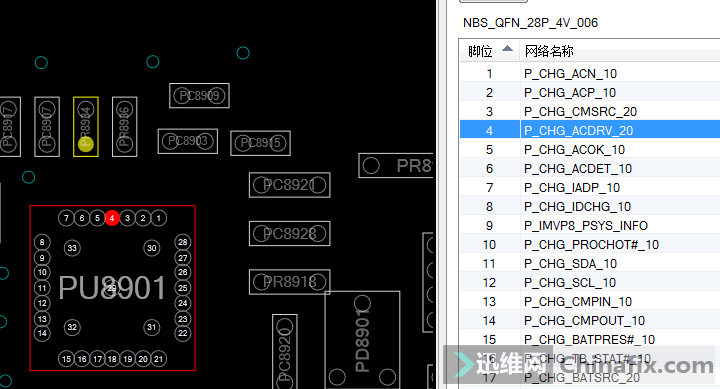Select highlighted row P_CHG_ACDRV_20
Image resolution: width=720 pixels, height=389 pixels.
click(x=590, y=130)
